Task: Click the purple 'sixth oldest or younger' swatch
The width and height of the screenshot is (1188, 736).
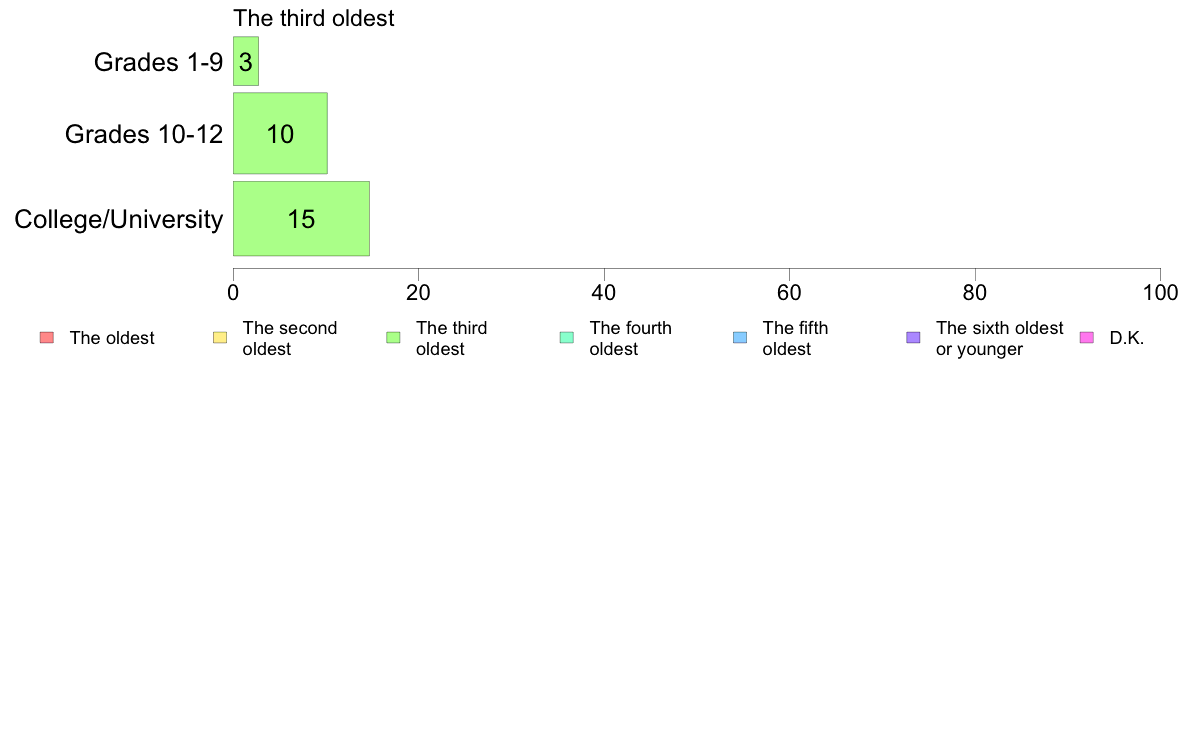Action: [913, 338]
